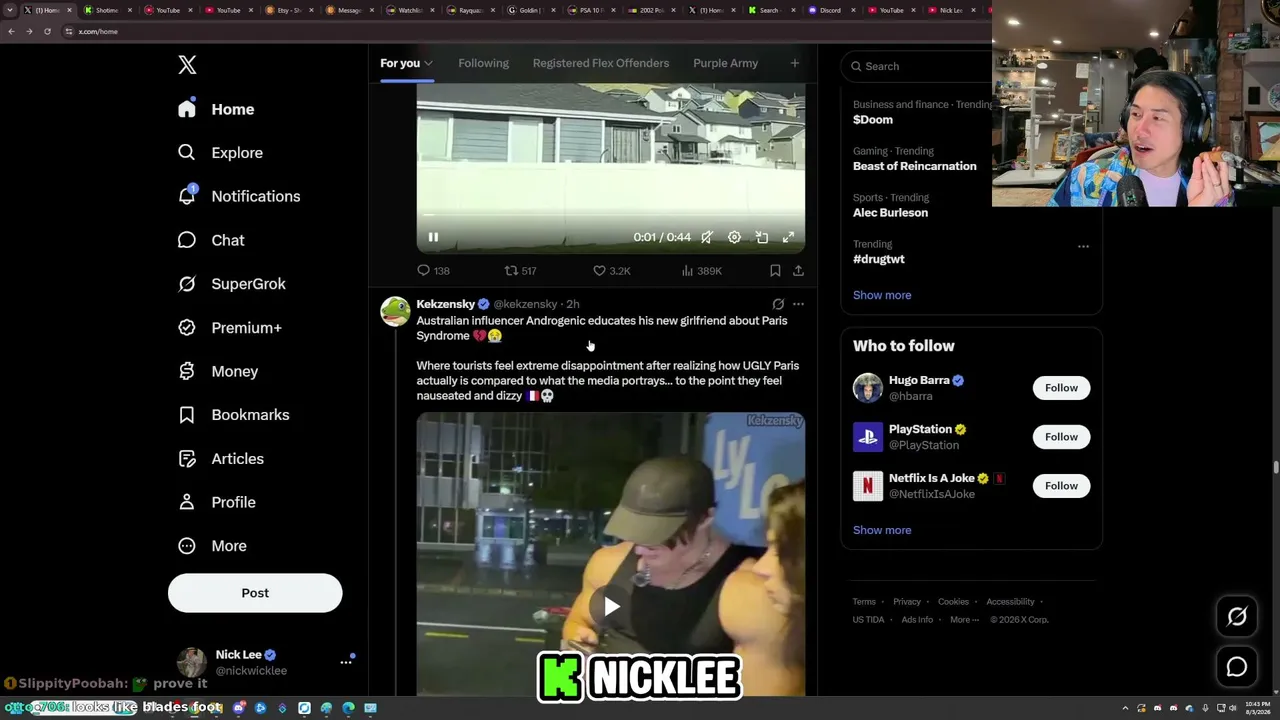This screenshot has height=720, width=1280.
Task: Open Nick Lee account options menu
Action: coord(346,662)
